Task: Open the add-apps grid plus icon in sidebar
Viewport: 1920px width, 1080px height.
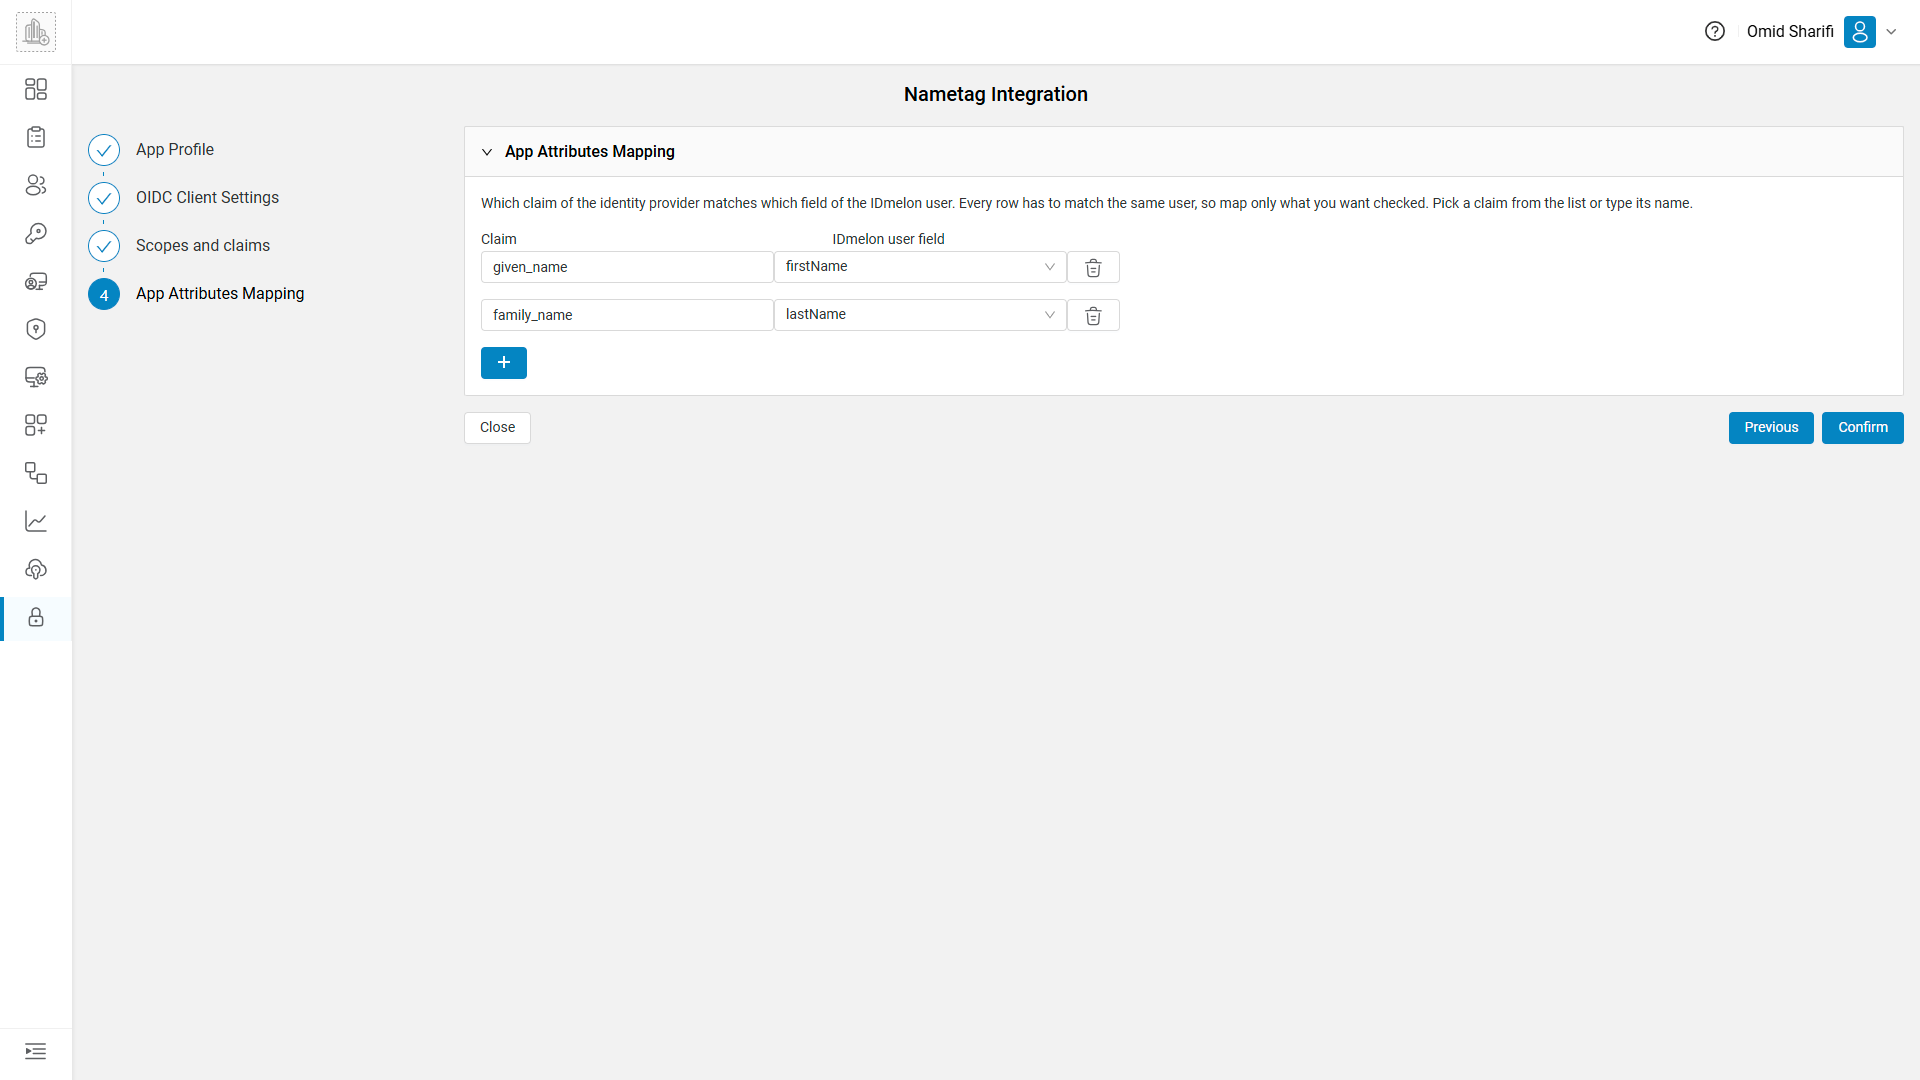Action: tap(36, 425)
